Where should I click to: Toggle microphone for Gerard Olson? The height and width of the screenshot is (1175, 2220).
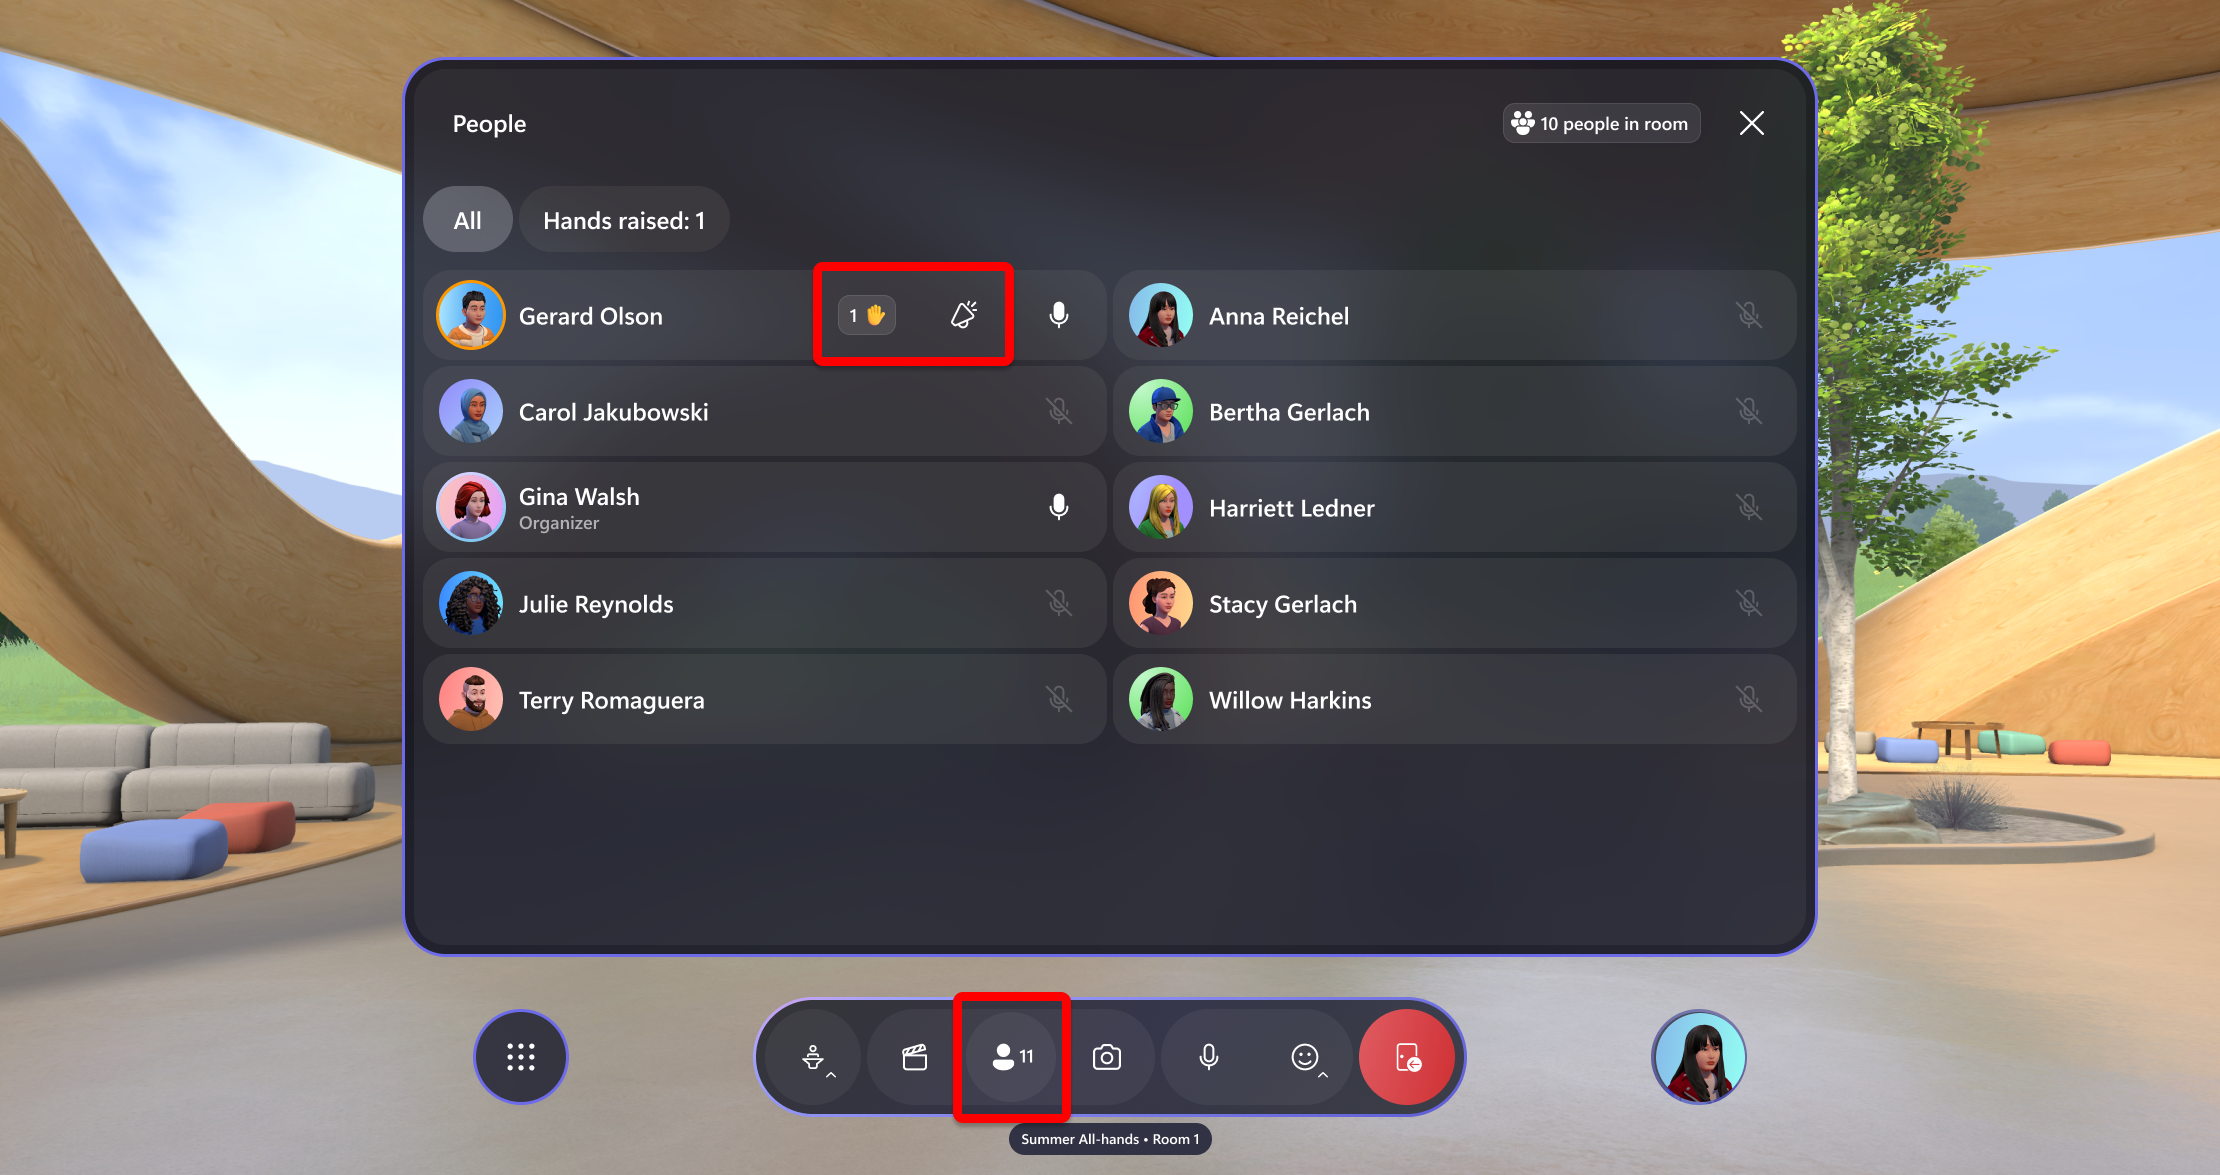click(x=1059, y=314)
